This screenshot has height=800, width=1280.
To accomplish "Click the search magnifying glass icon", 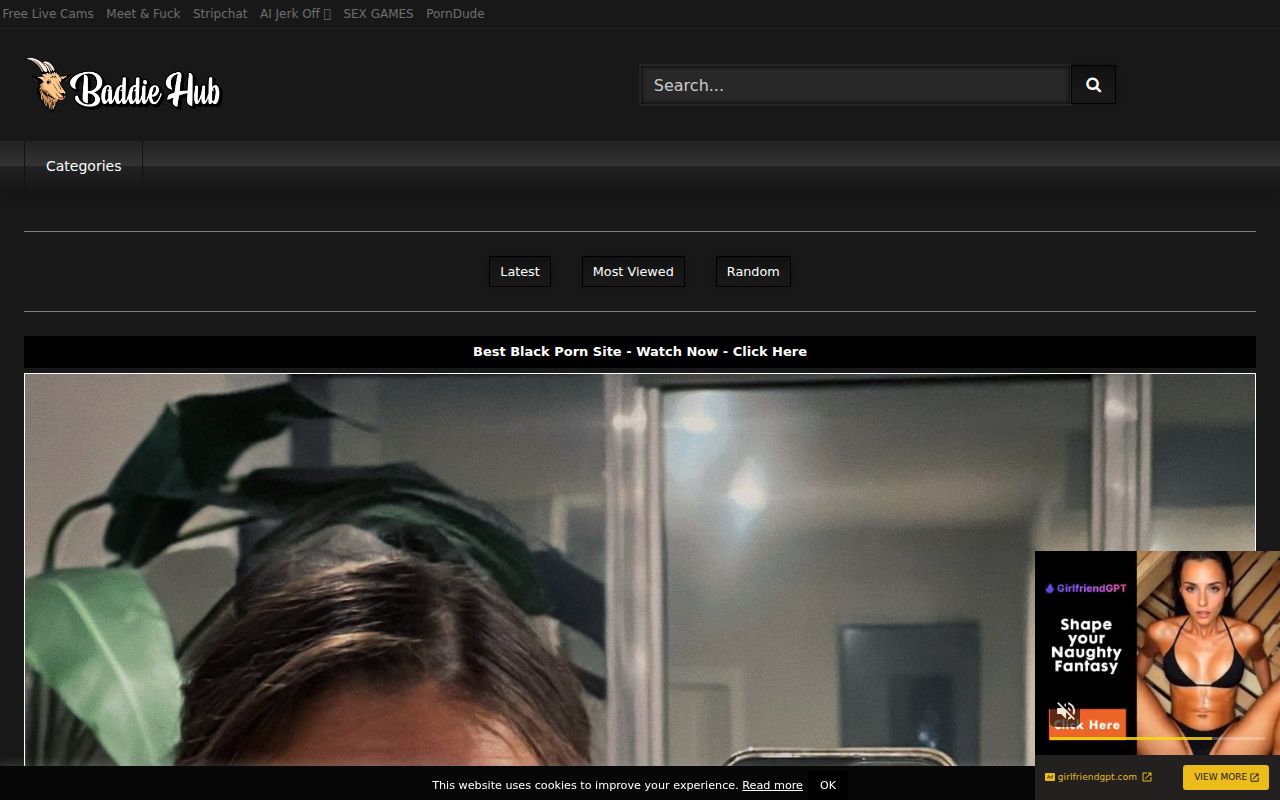I will [x=1092, y=84].
